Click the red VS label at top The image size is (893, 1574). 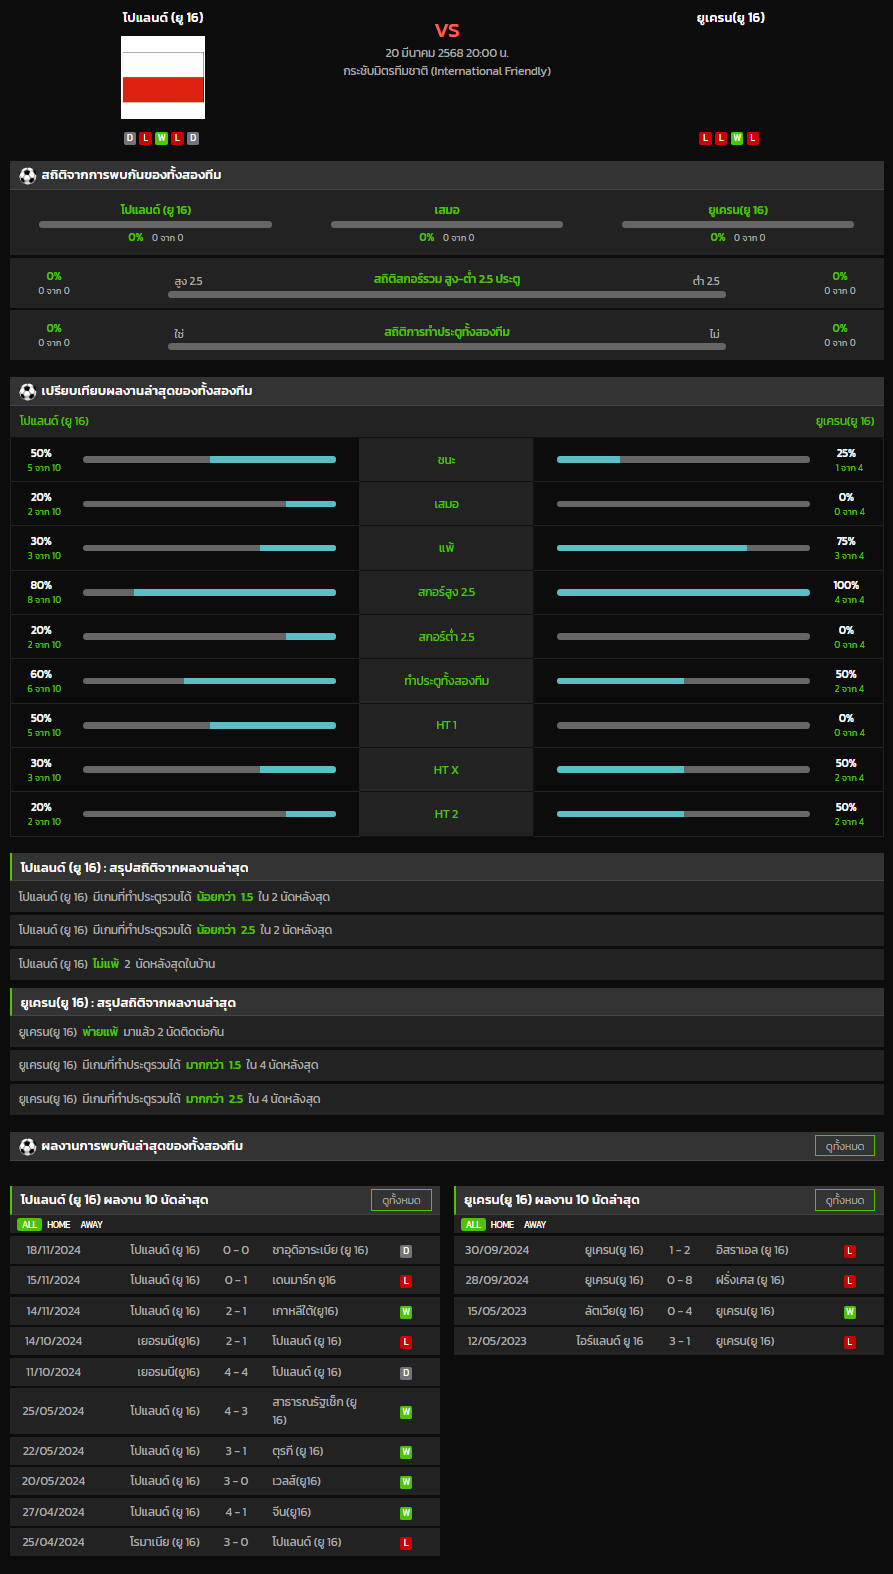pos(447,30)
